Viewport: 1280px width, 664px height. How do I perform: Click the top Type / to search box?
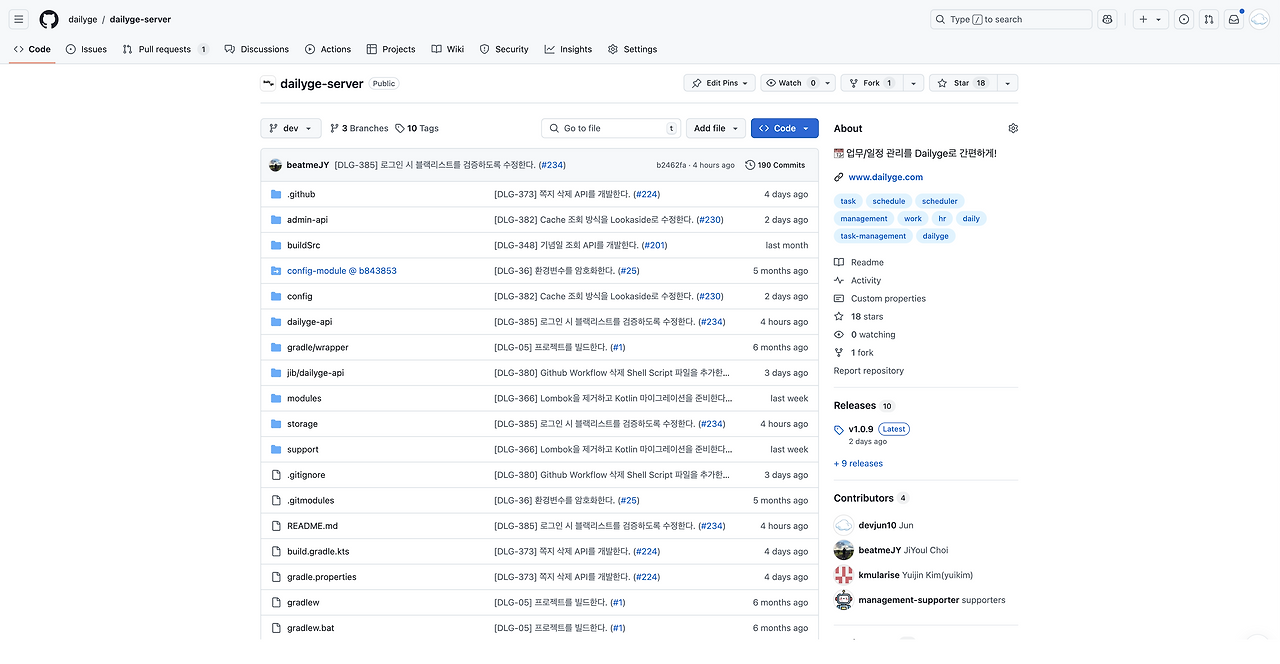click(x=1011, y=19)
